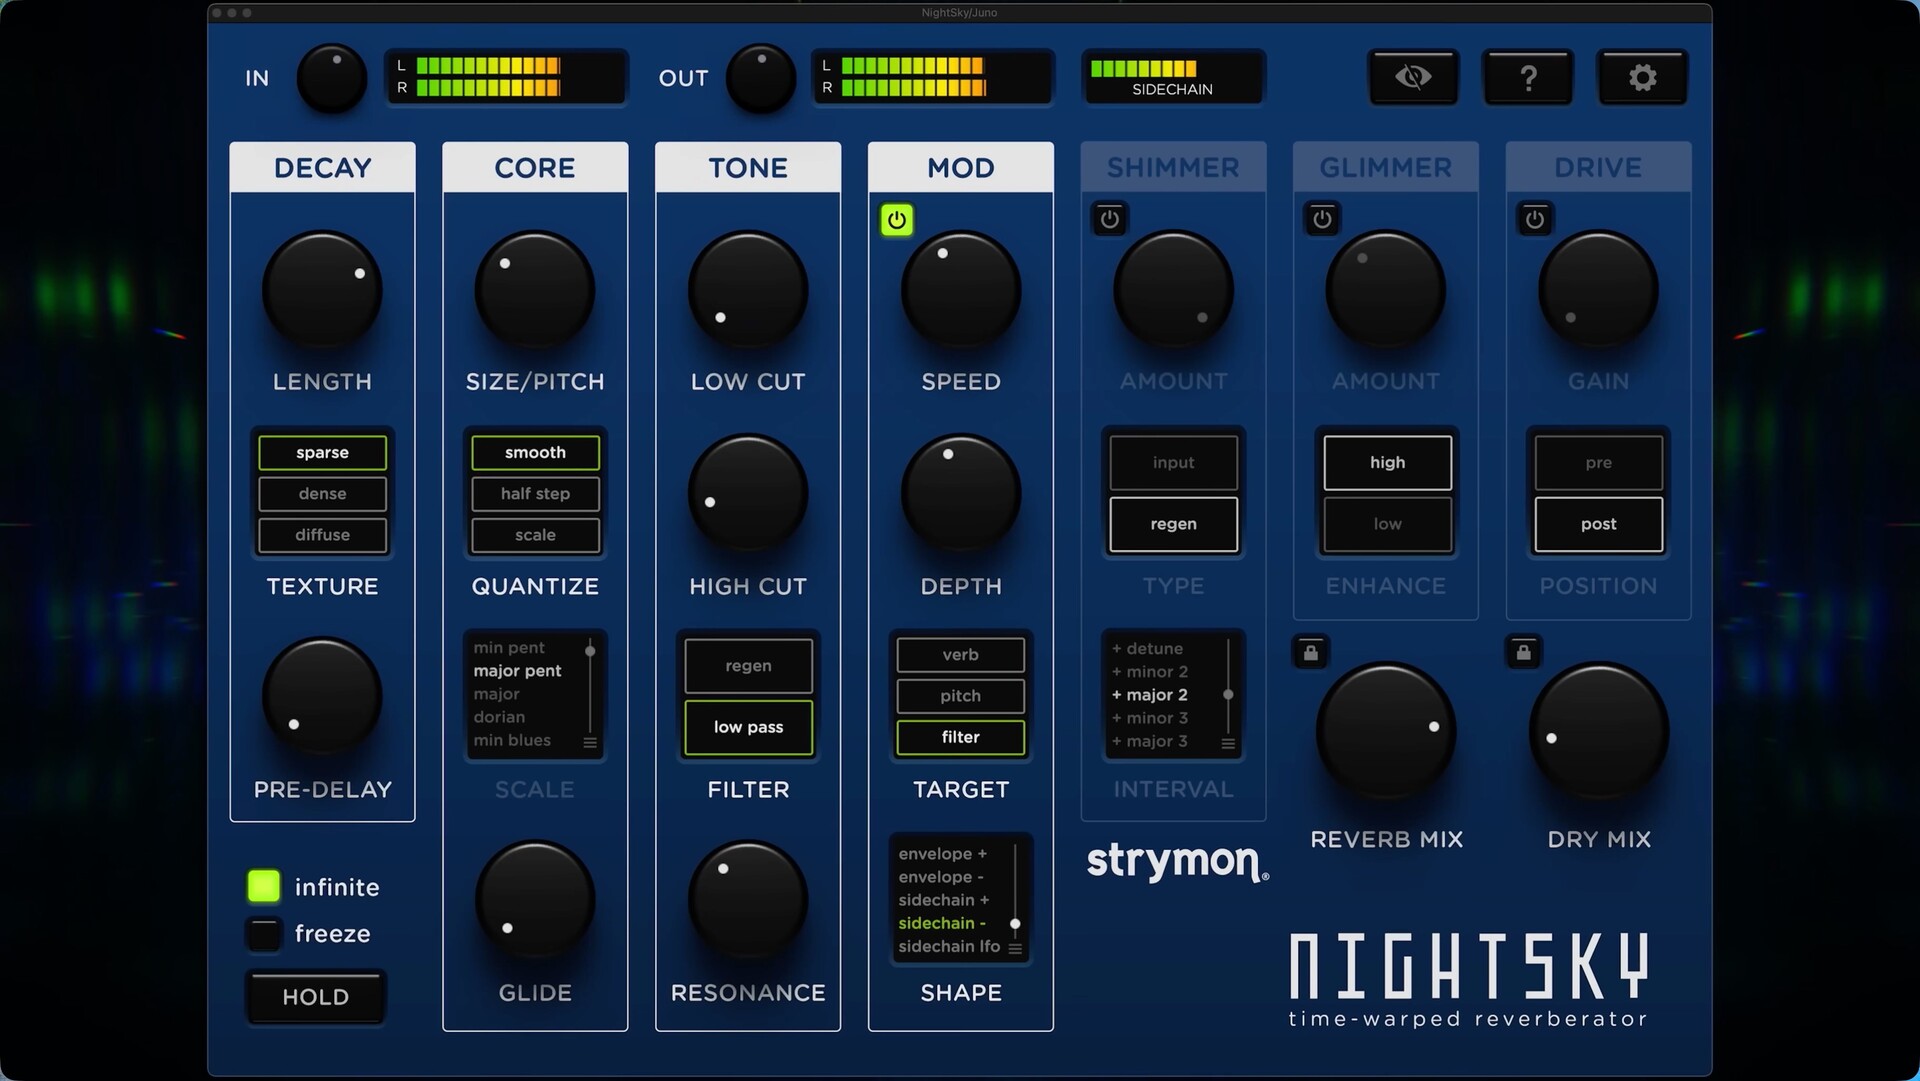Image resolution: width=1920 pixels, height=1081 pixels.
Task: Click the eye bypass icon in the toolbar
Action: tap(1412, 77)
